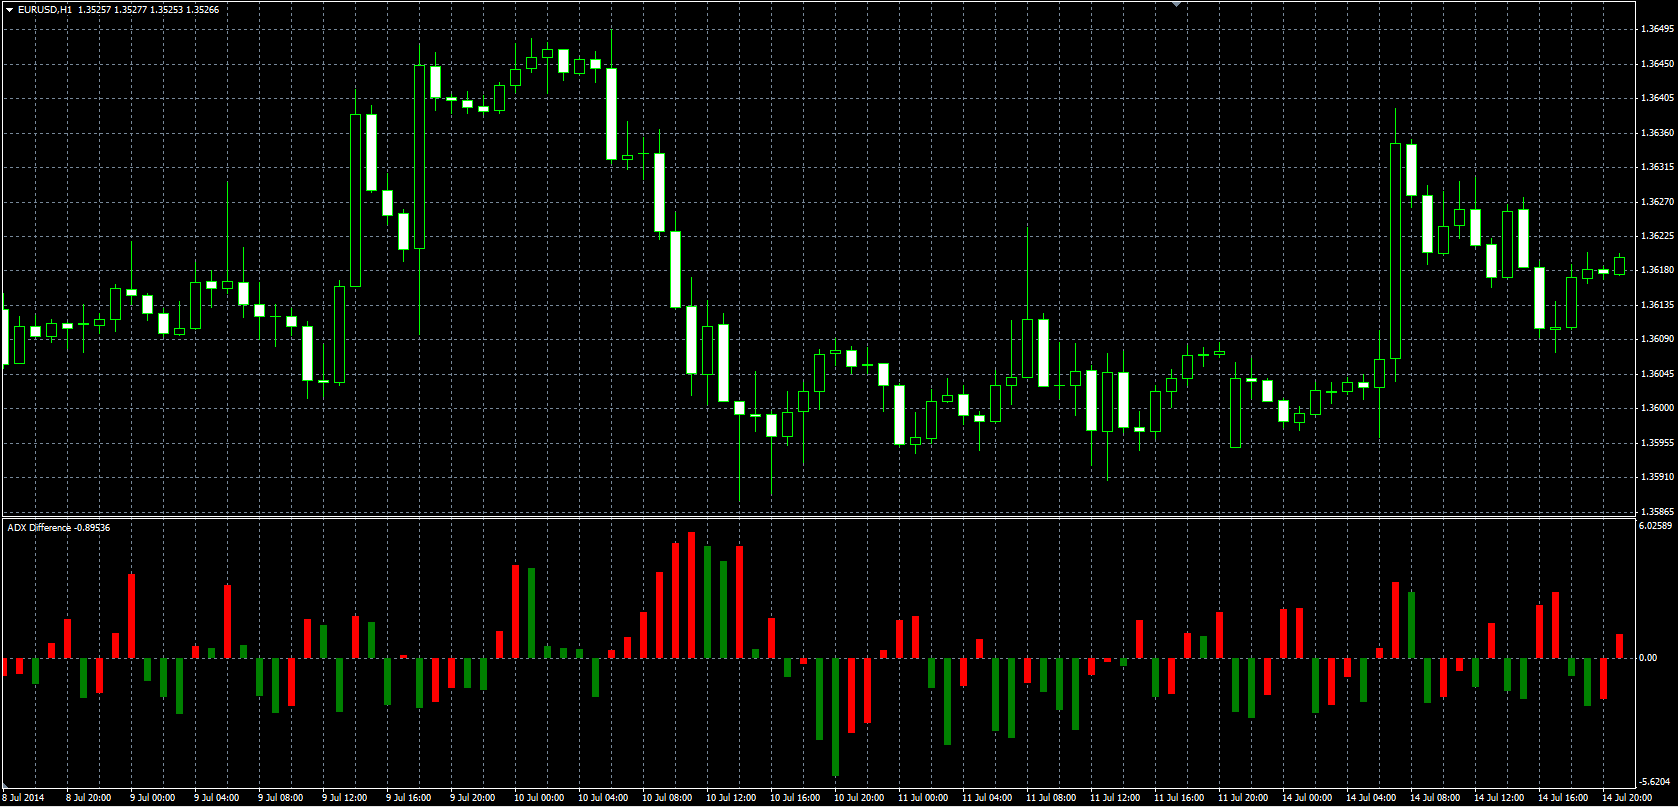Click the 10 Jul 04:00 time label
The width and height of the screenshot is (1678, 808).
(603, 798)
